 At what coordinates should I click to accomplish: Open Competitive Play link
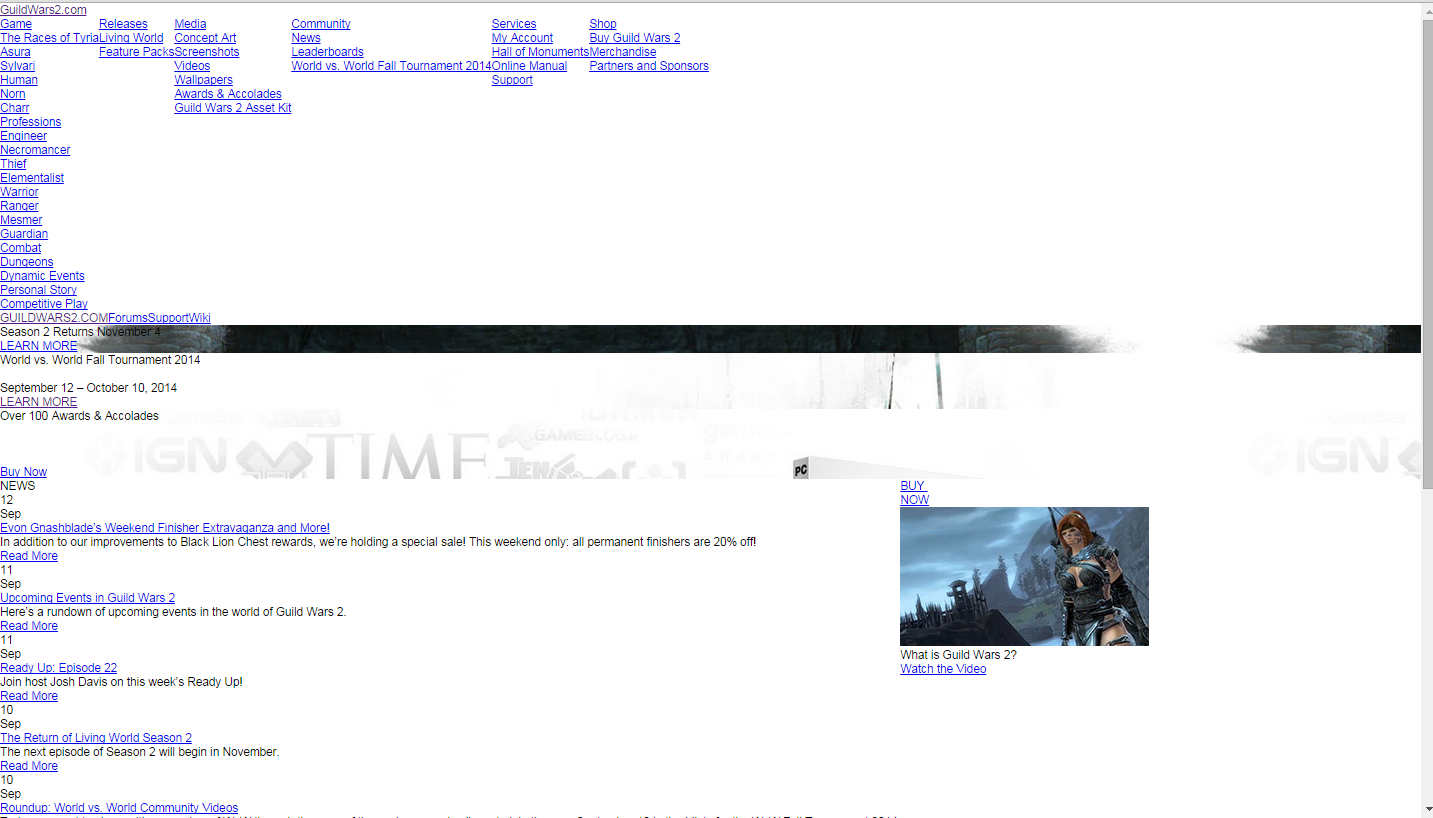pyautogui.click(x=44, y=304)
